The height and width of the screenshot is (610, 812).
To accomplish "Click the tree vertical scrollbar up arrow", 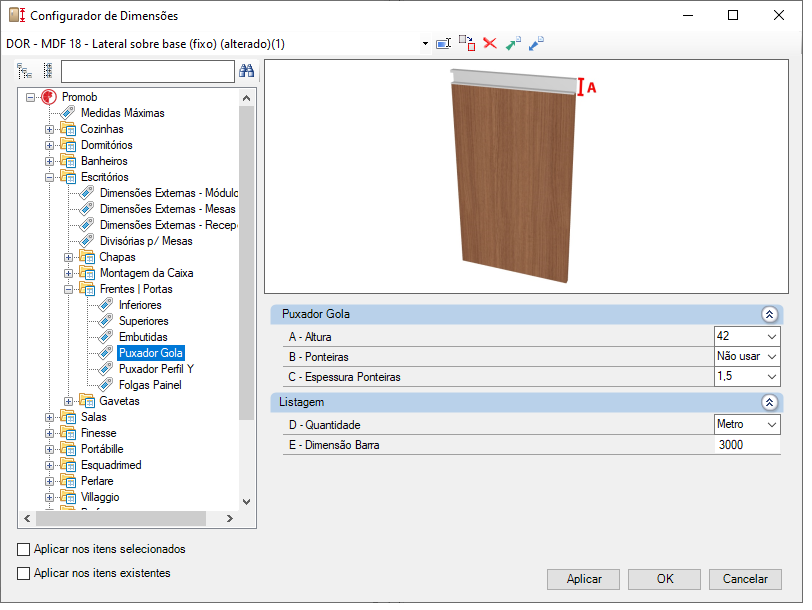I will [x=246, y=98].
